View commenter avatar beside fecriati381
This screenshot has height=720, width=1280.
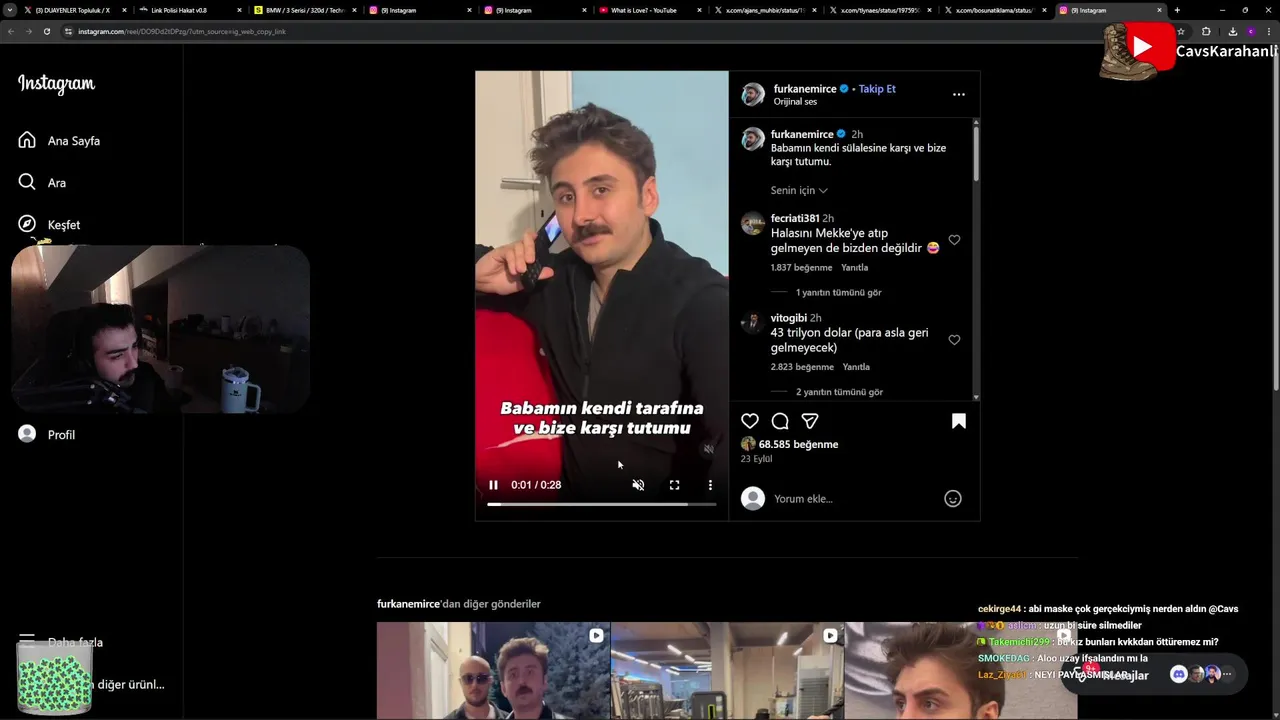[x=753, y=223]
